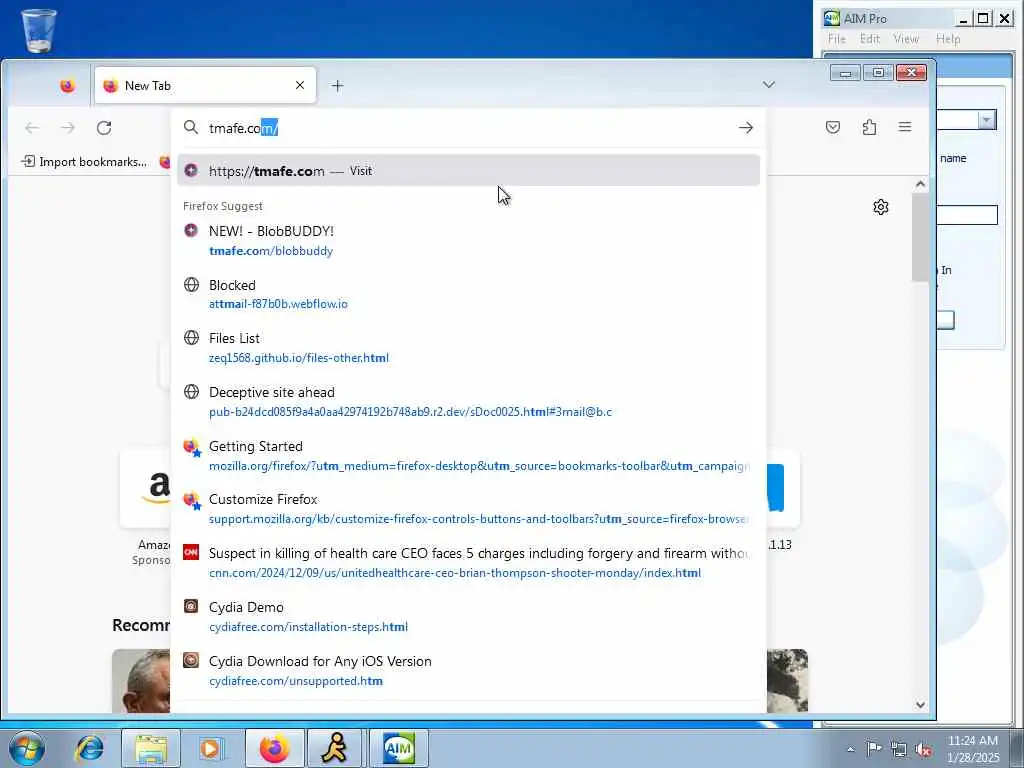Open the Firefox hamburger menu
Screen dimensions: 1024x768
[x=904, y=127]
